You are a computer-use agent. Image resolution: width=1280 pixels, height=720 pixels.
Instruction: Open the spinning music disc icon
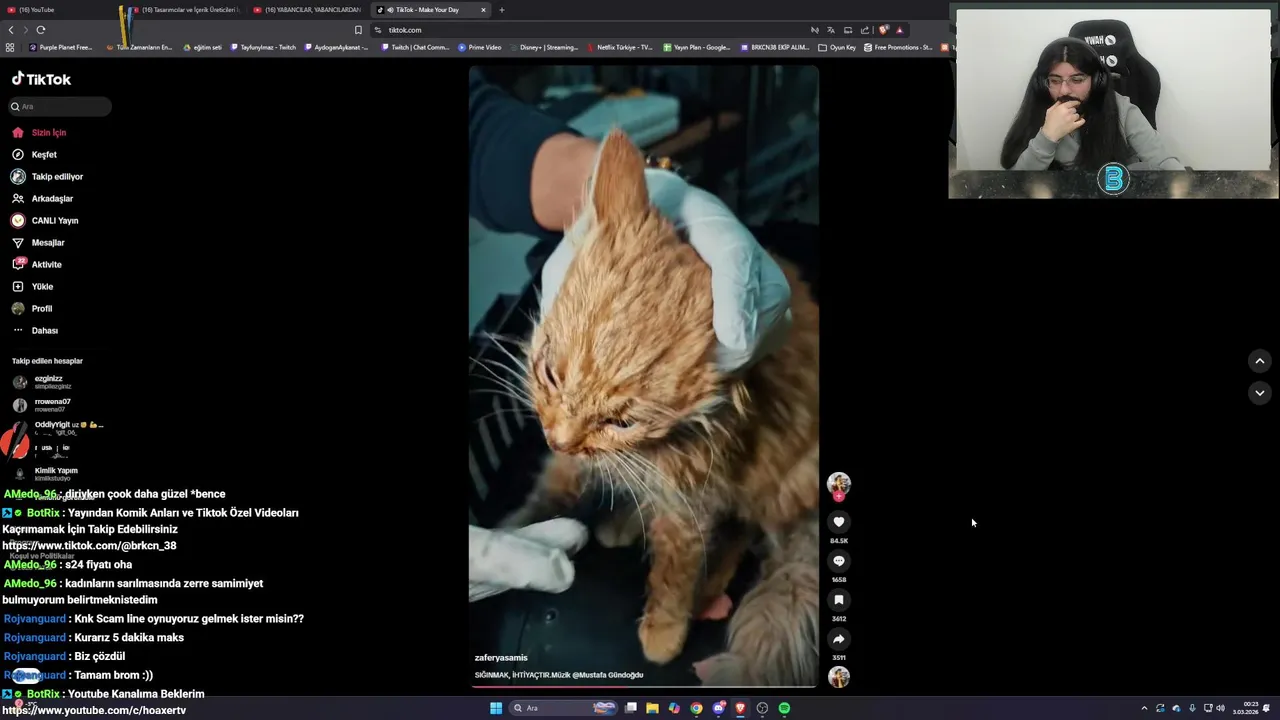pos(839,677)
